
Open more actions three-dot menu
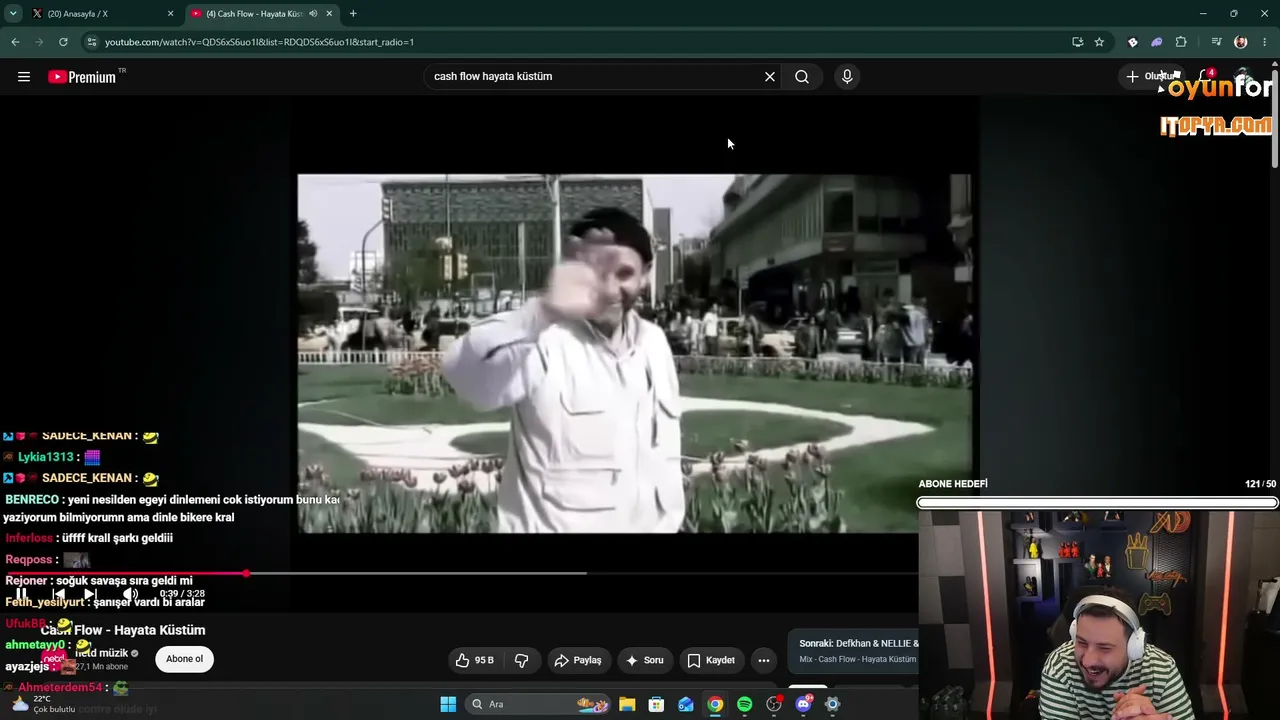764,660
